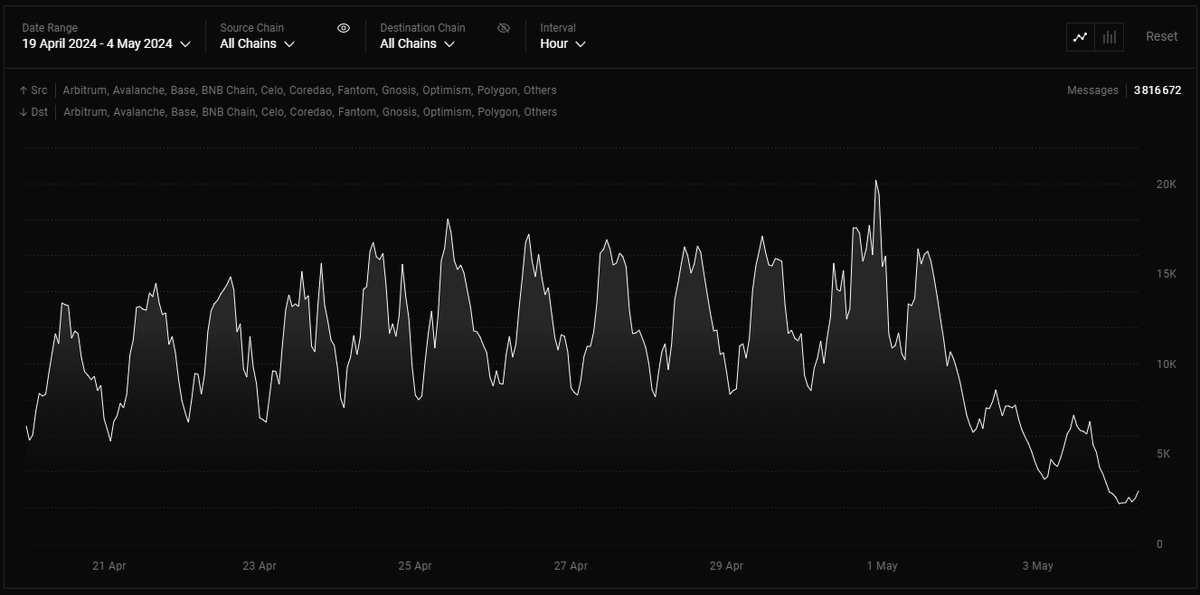
Task: Switch to bar chart view icon
Action: coord(1109,37)
